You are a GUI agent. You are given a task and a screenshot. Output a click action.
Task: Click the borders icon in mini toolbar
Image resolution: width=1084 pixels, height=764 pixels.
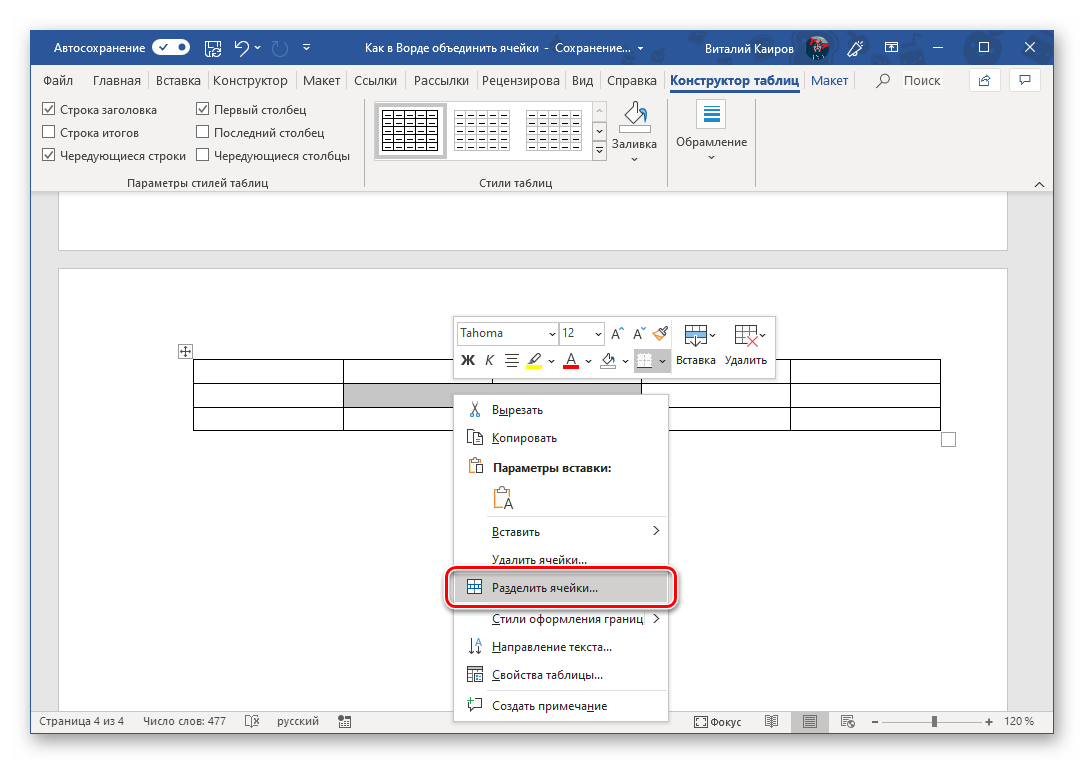(644, 360)
